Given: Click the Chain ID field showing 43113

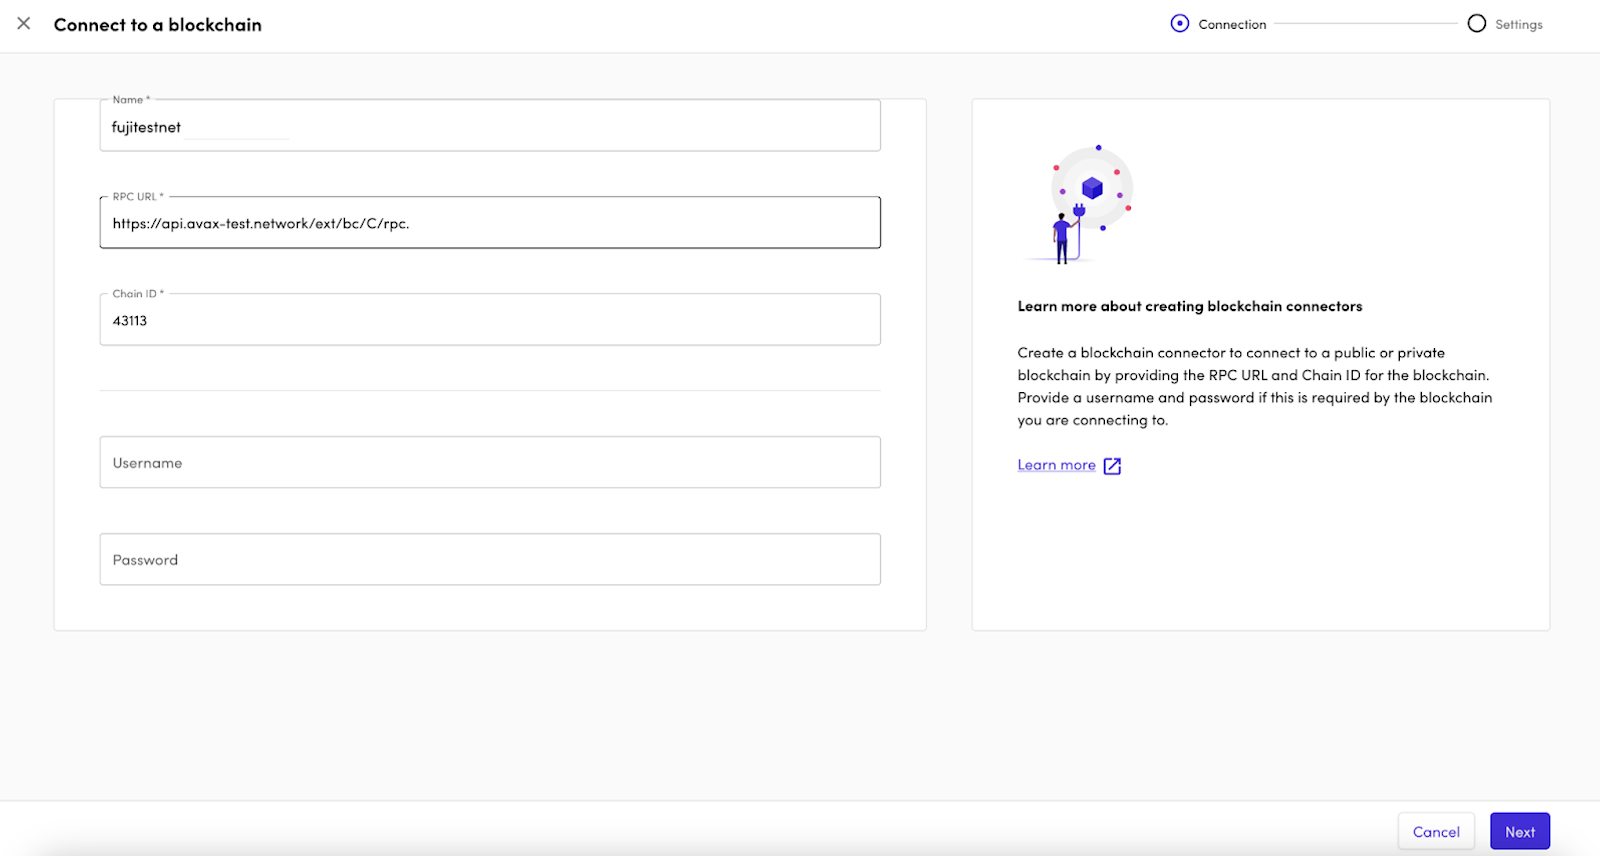Looking at the screenshot, I should pyautogui.click(x=490, y=320).
